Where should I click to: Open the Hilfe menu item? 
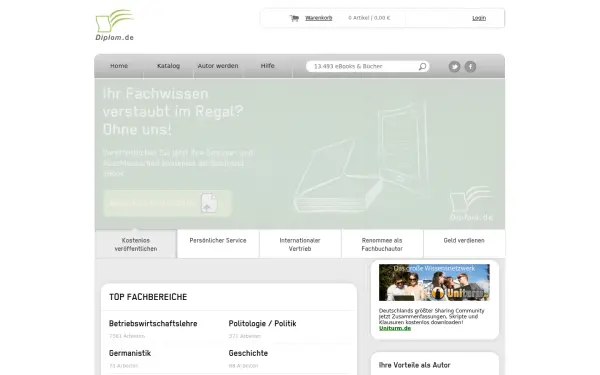(x=267, y=66)
